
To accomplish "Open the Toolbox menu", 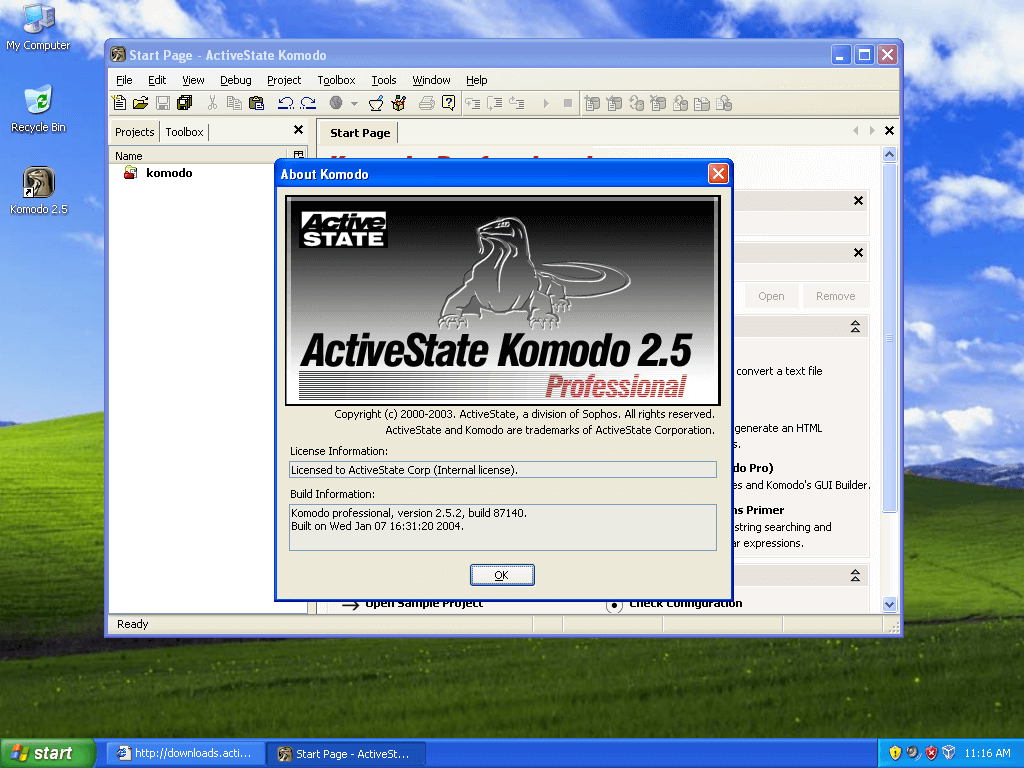I will [336, 80].
